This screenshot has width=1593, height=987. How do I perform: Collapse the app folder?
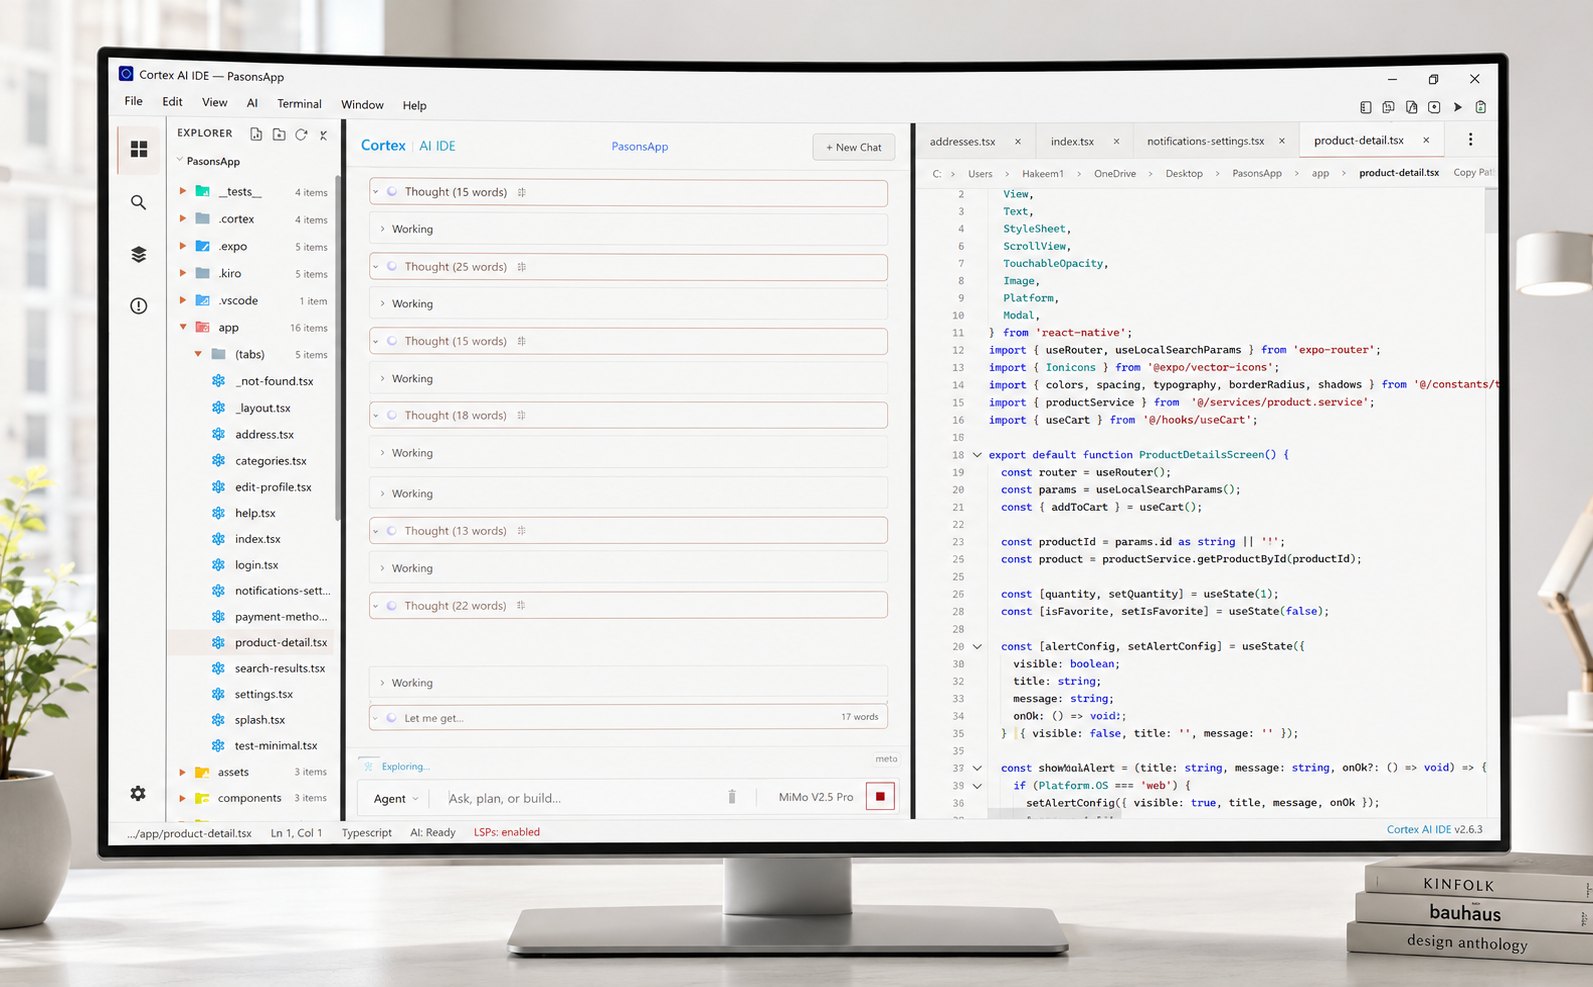183,327
